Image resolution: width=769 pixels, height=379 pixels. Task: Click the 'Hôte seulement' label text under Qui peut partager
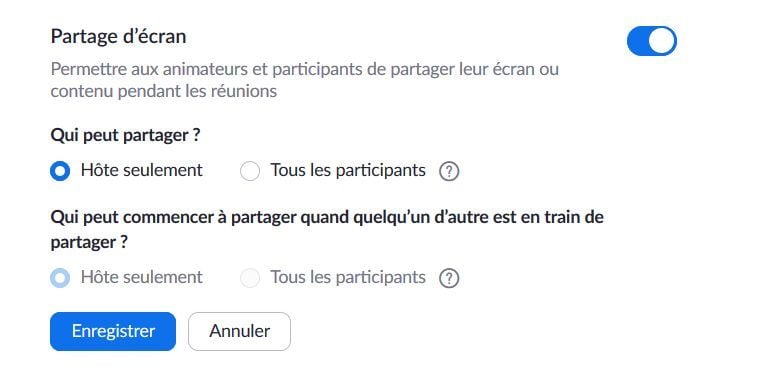142,170
